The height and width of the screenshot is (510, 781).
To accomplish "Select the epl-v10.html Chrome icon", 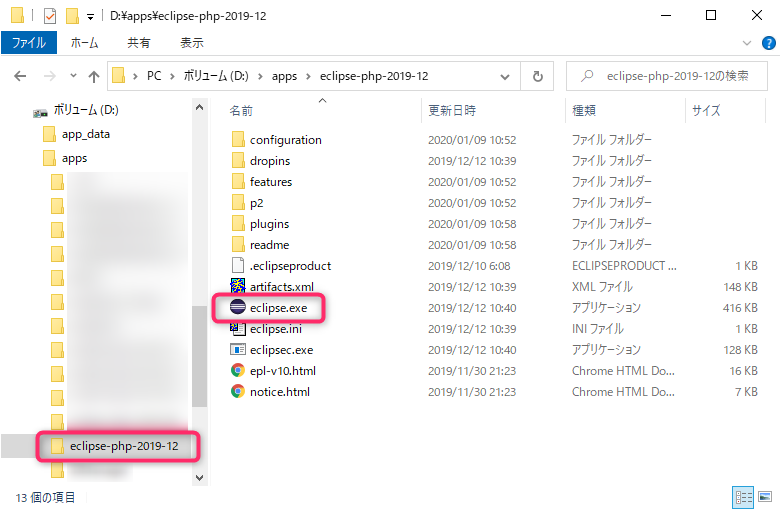I will click(x=238, y=370).
